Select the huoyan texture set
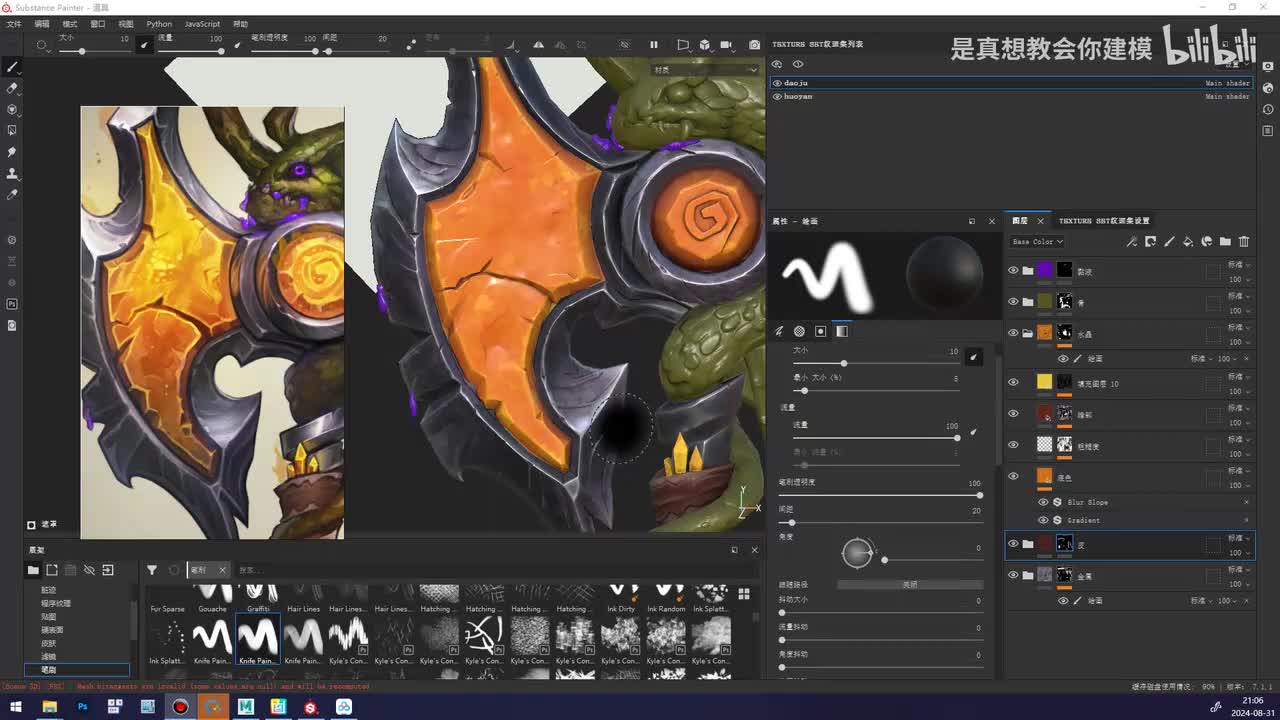 [x=1011, y=97]
